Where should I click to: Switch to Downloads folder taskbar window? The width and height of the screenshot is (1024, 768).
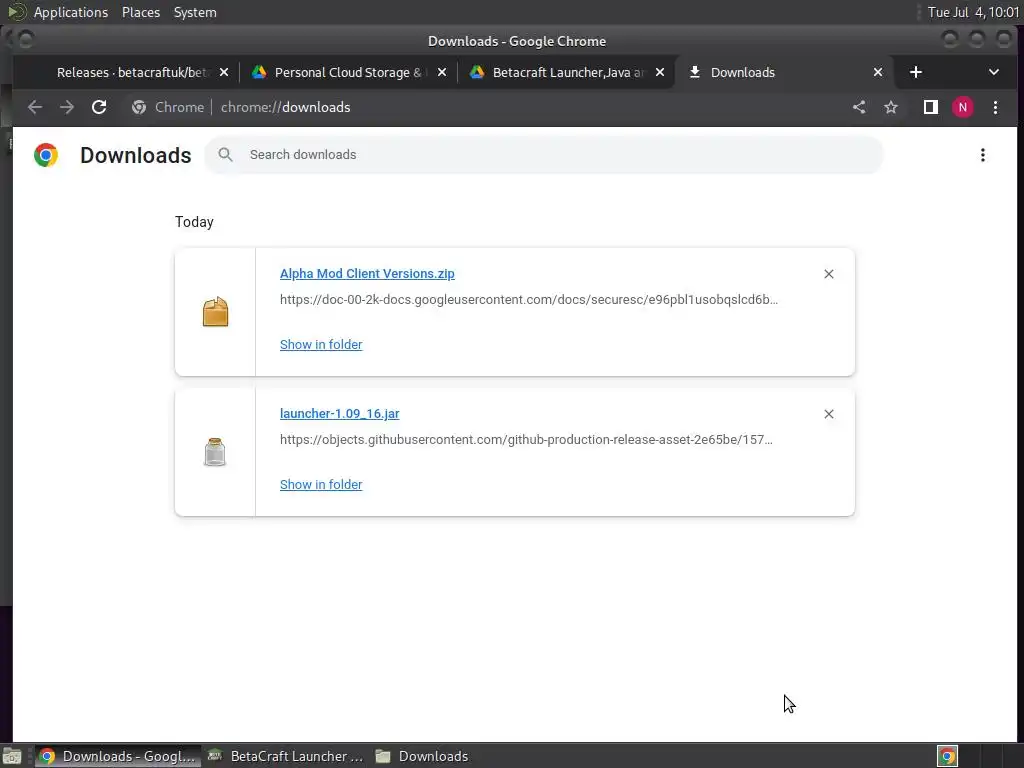423,756
